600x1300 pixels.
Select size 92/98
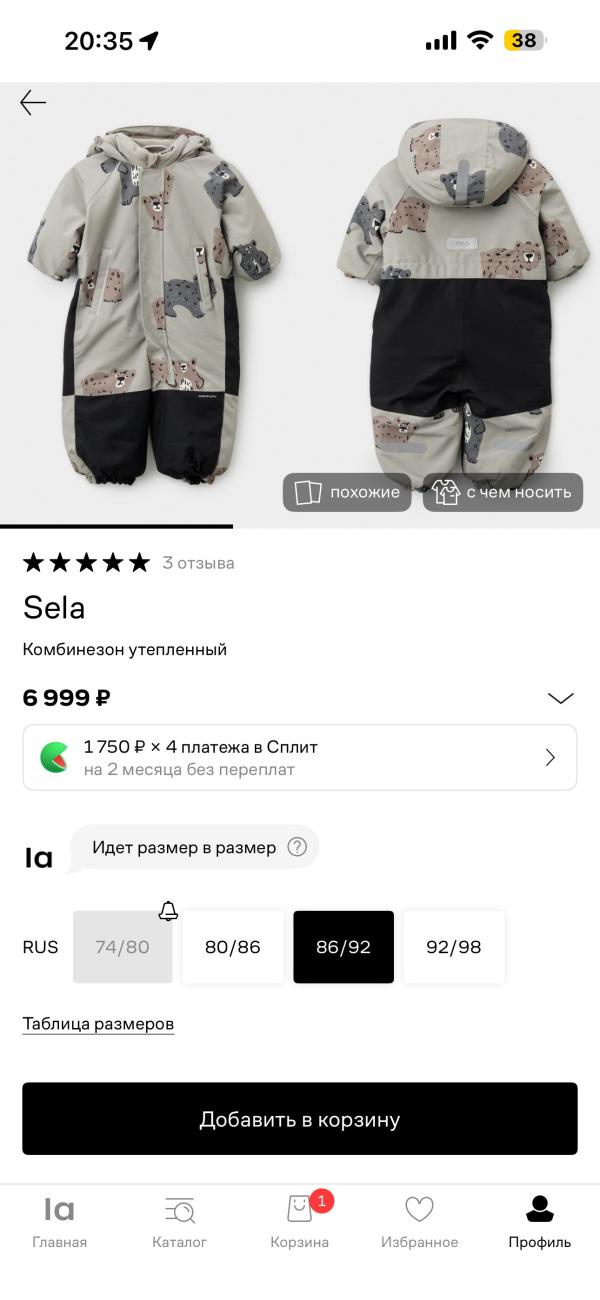click(x=454, y=947)
